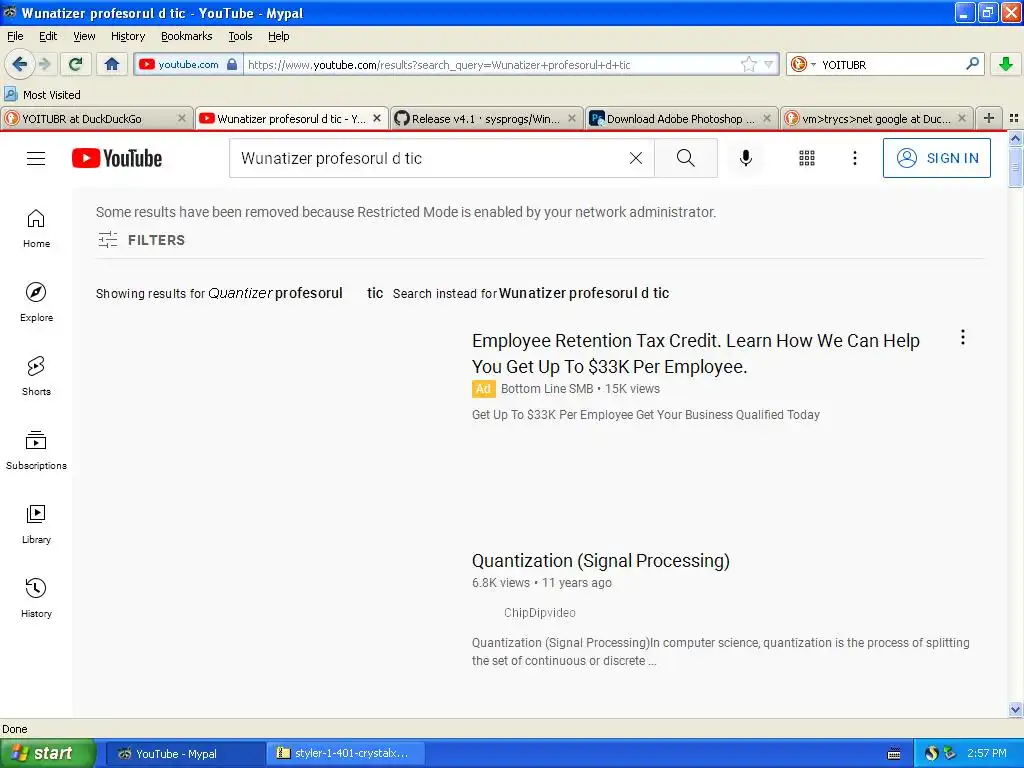Viewport: 1024px width, 768px height.
Task: Select YouTube - Mypal taskbar button
Action: pos(185,754)
